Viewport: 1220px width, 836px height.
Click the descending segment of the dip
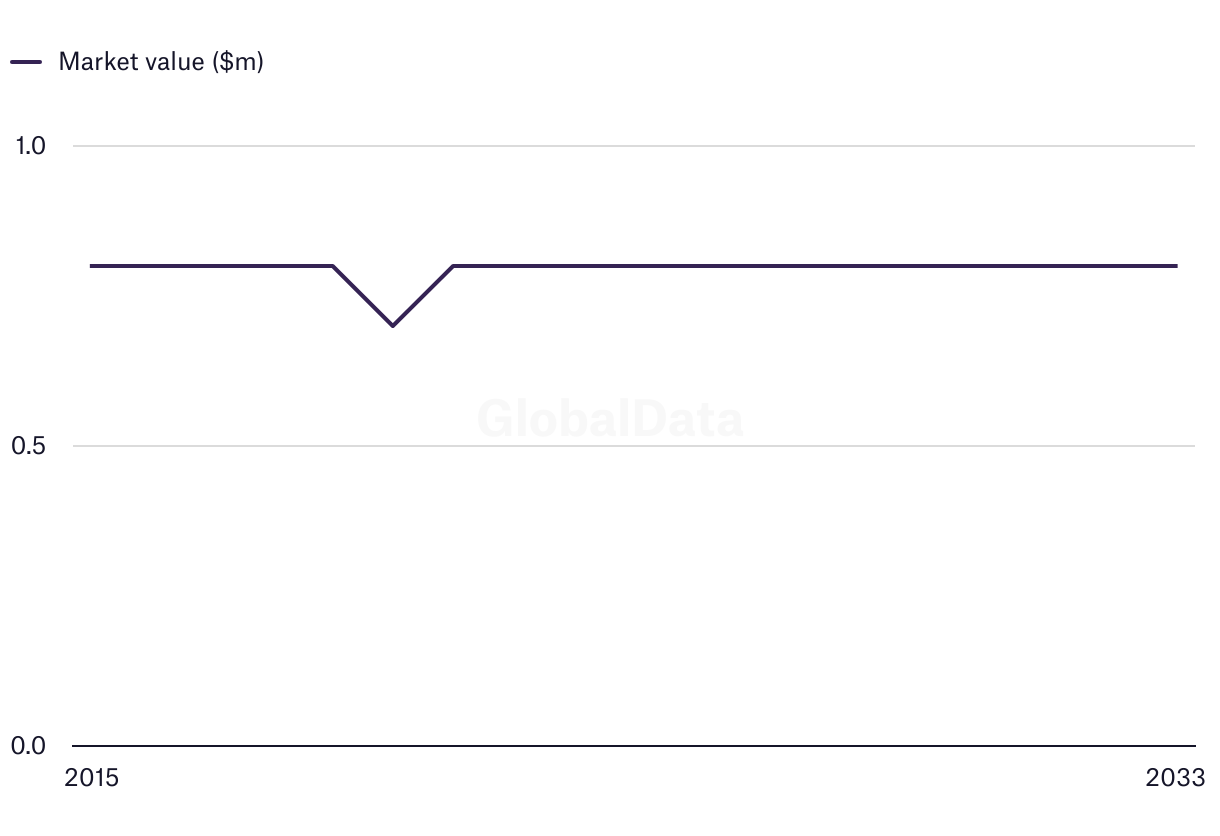point(362,296)
